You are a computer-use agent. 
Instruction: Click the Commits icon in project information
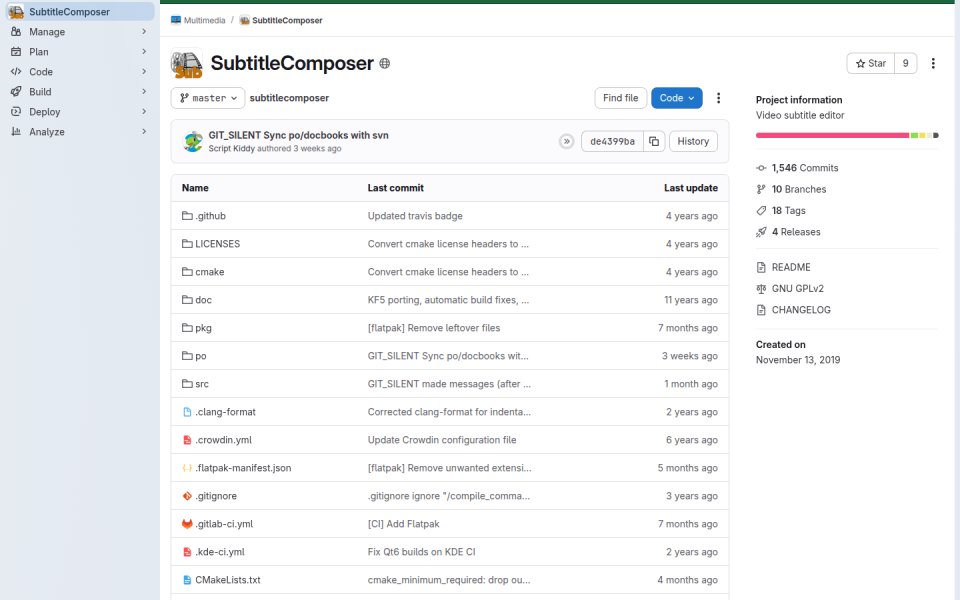click(x=761, y=168)
